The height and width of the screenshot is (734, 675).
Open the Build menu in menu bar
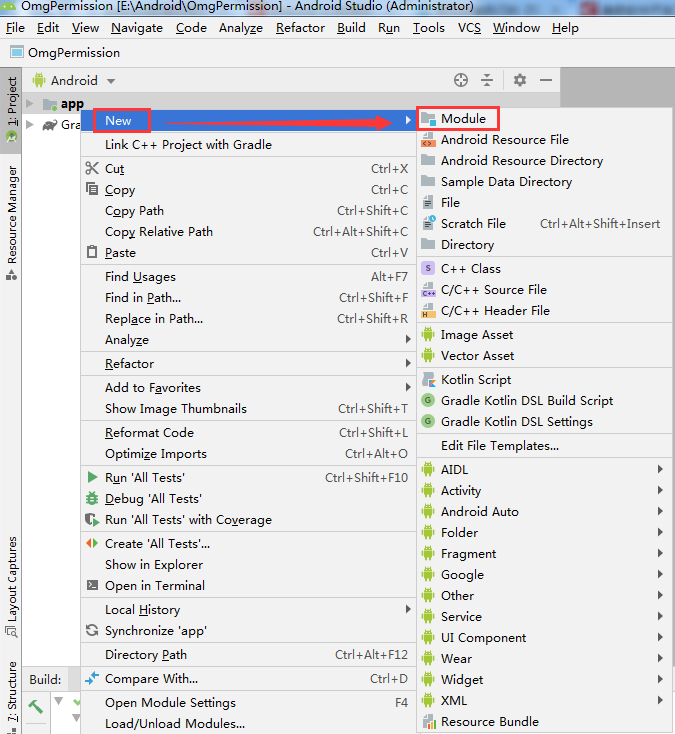point(351,28)
